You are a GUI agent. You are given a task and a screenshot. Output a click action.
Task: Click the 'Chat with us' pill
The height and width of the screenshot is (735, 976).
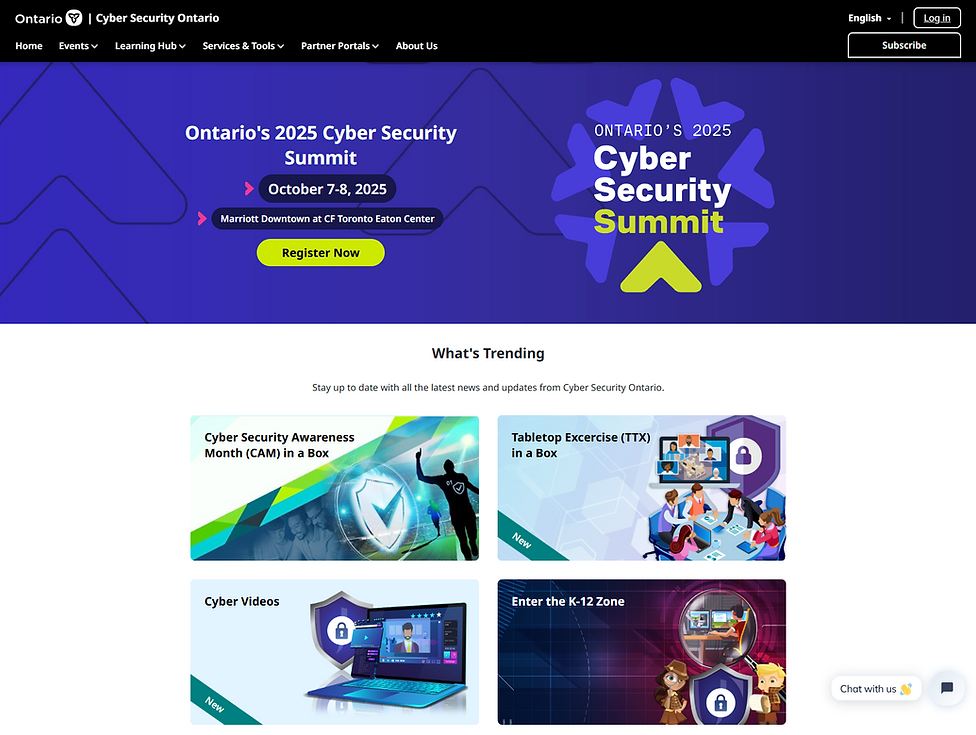[875, 688]
